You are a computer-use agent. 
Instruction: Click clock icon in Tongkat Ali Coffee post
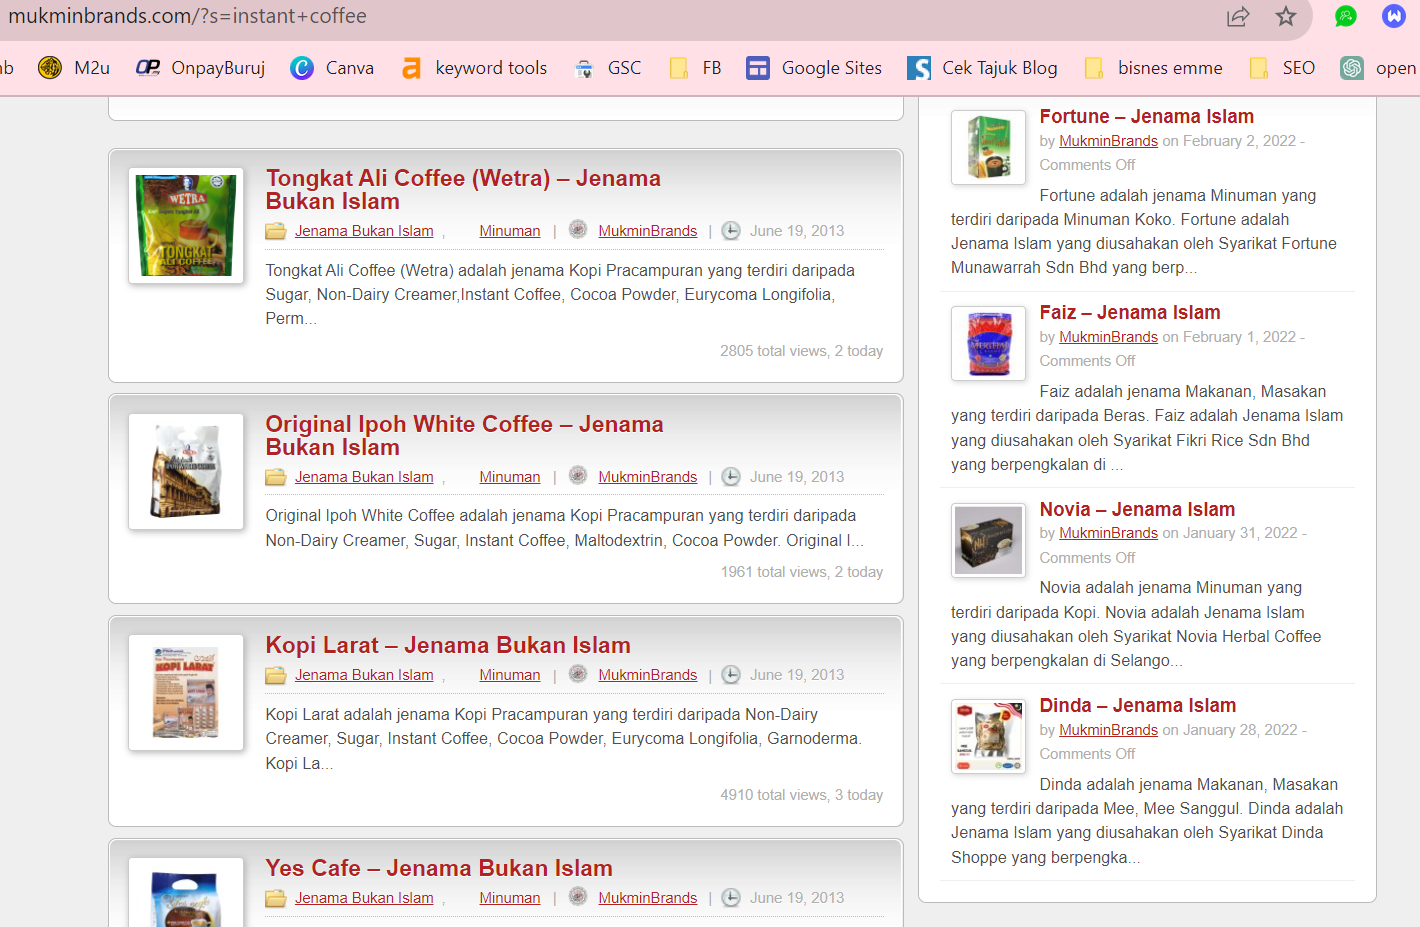click(x=731, y=231)
